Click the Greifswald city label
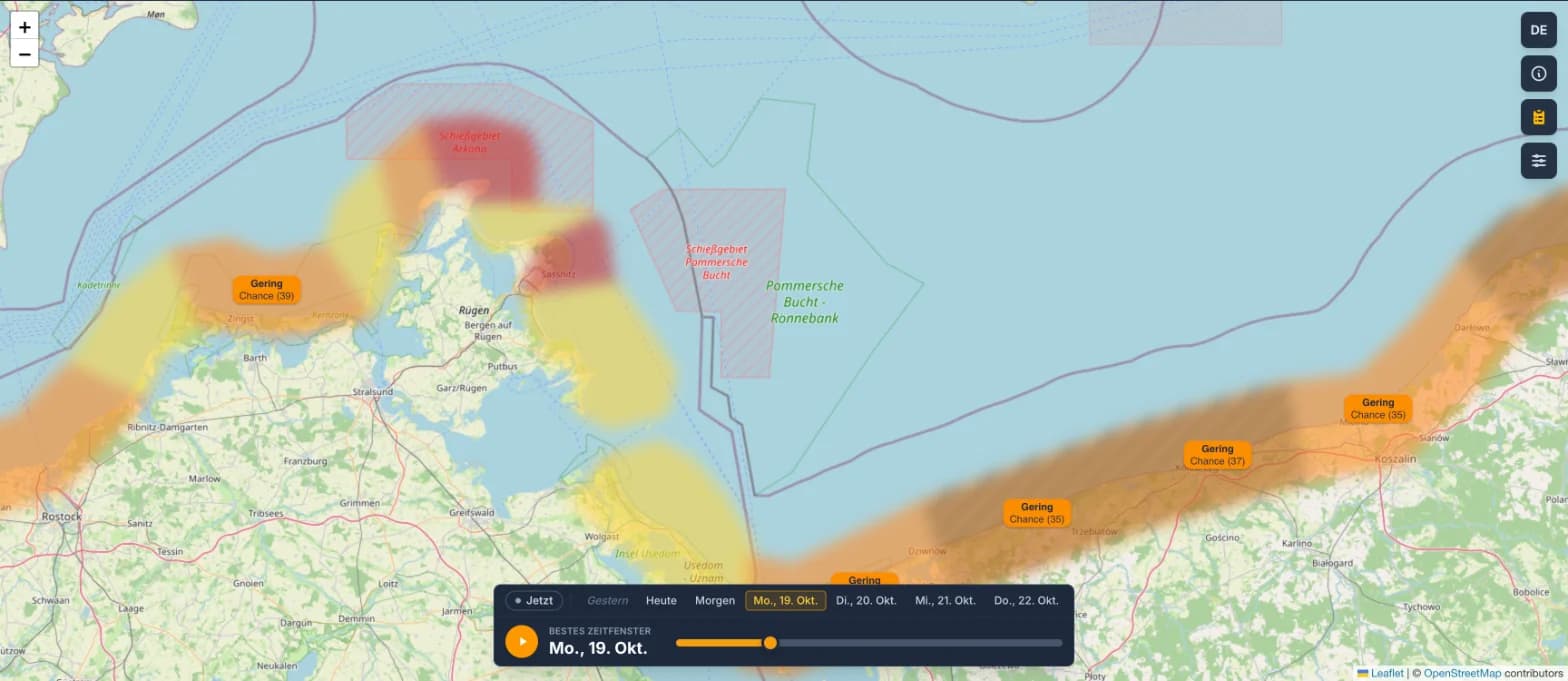The width and height of the screenshot is (1568, 681). [x=472, y=512]
